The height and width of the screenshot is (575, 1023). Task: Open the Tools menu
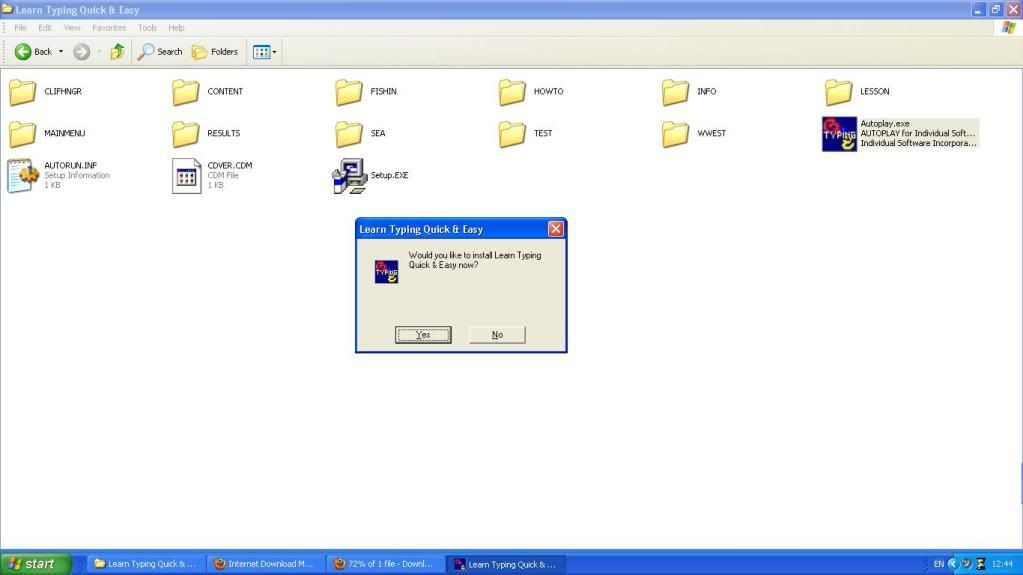[147, 27]
